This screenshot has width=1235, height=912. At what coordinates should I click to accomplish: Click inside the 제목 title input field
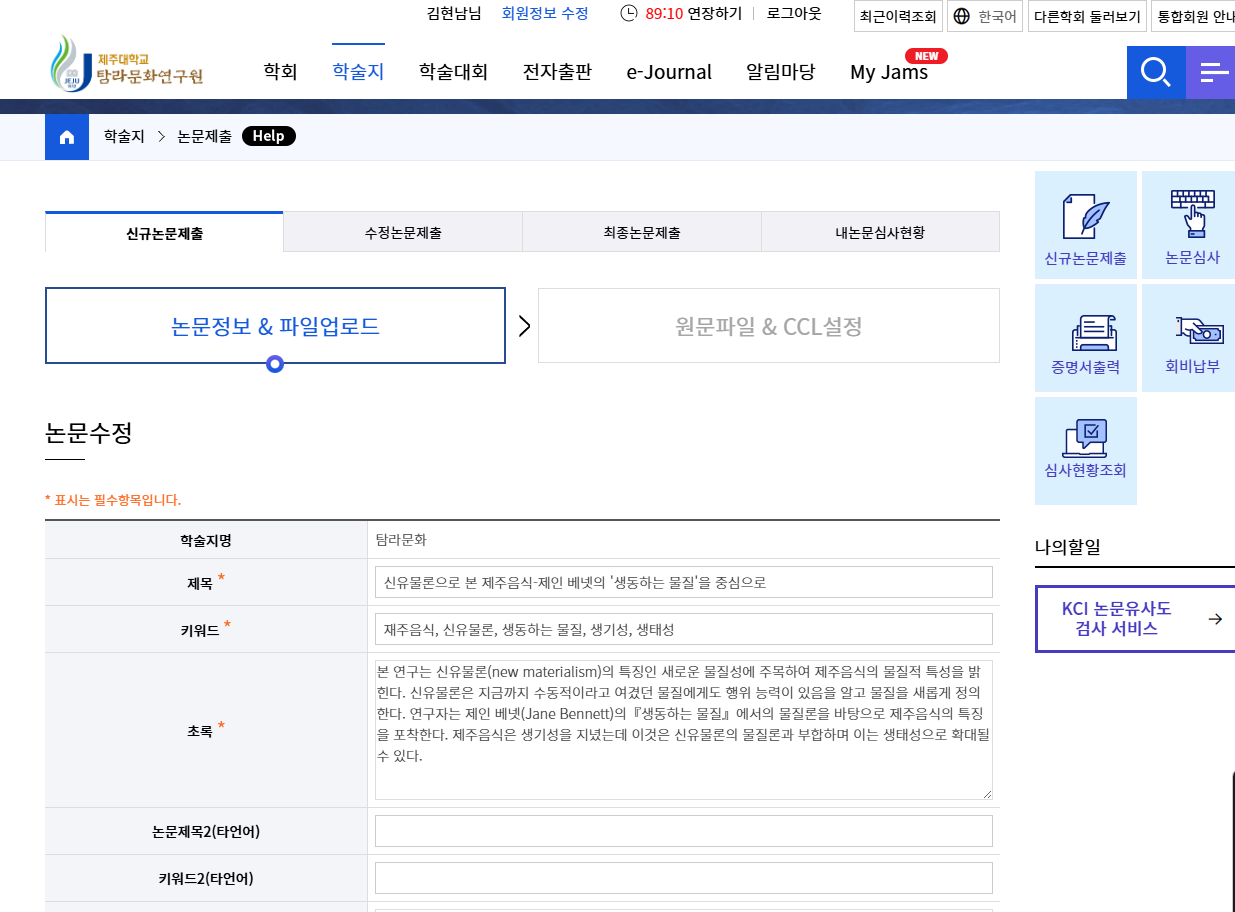click(x=683, y=582)
